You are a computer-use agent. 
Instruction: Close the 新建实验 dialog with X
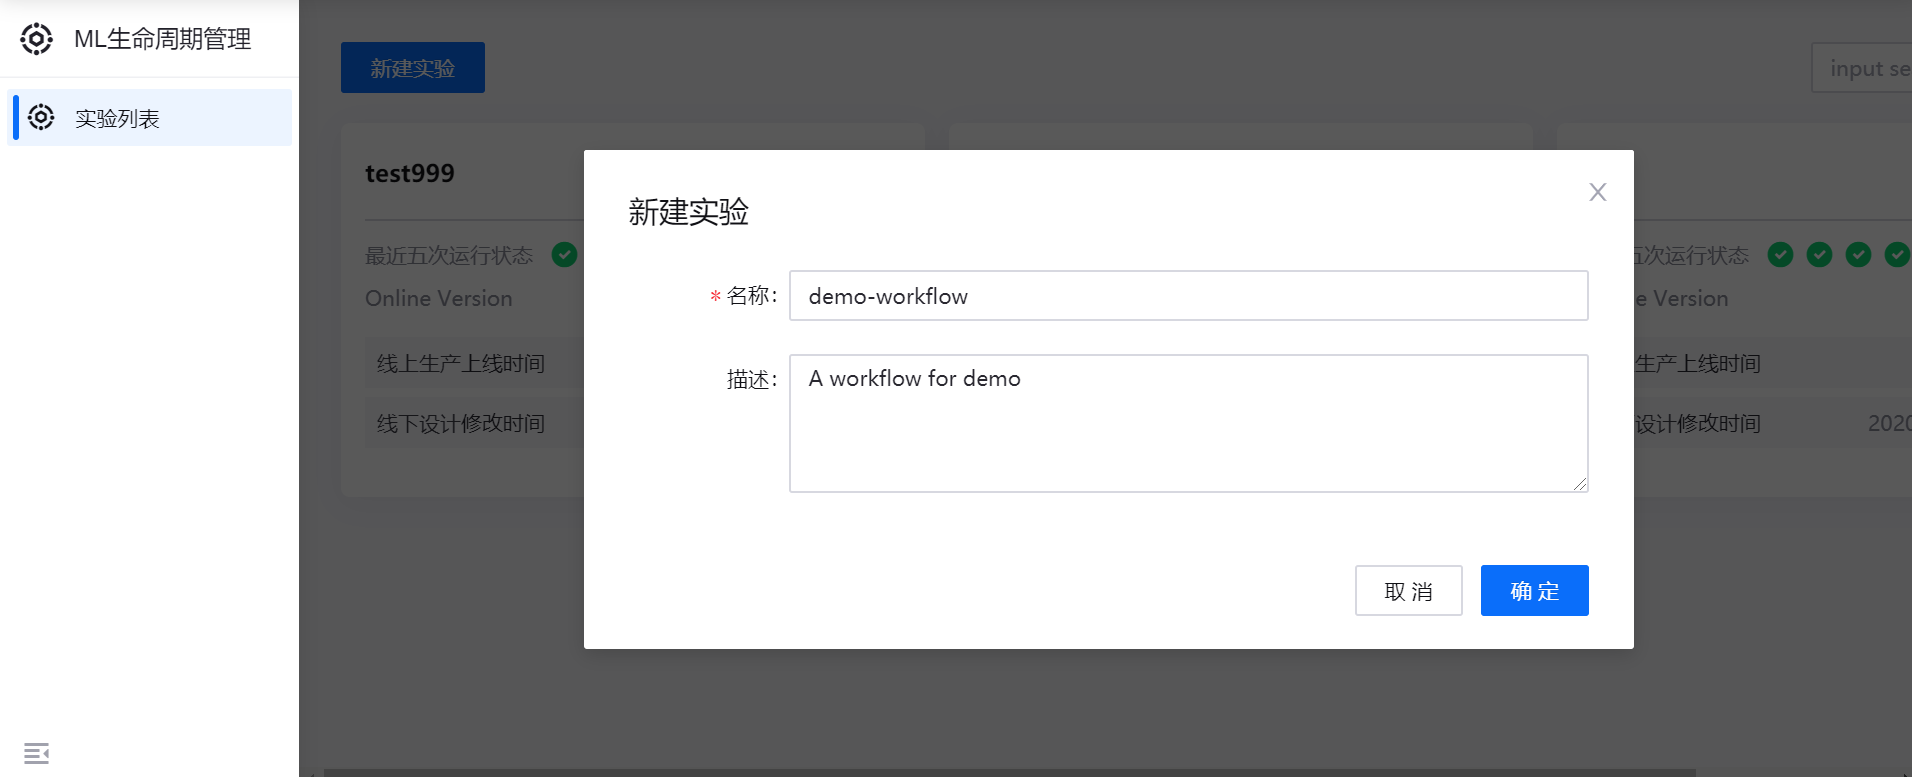pyautogui.click(x=1598, y=192)
